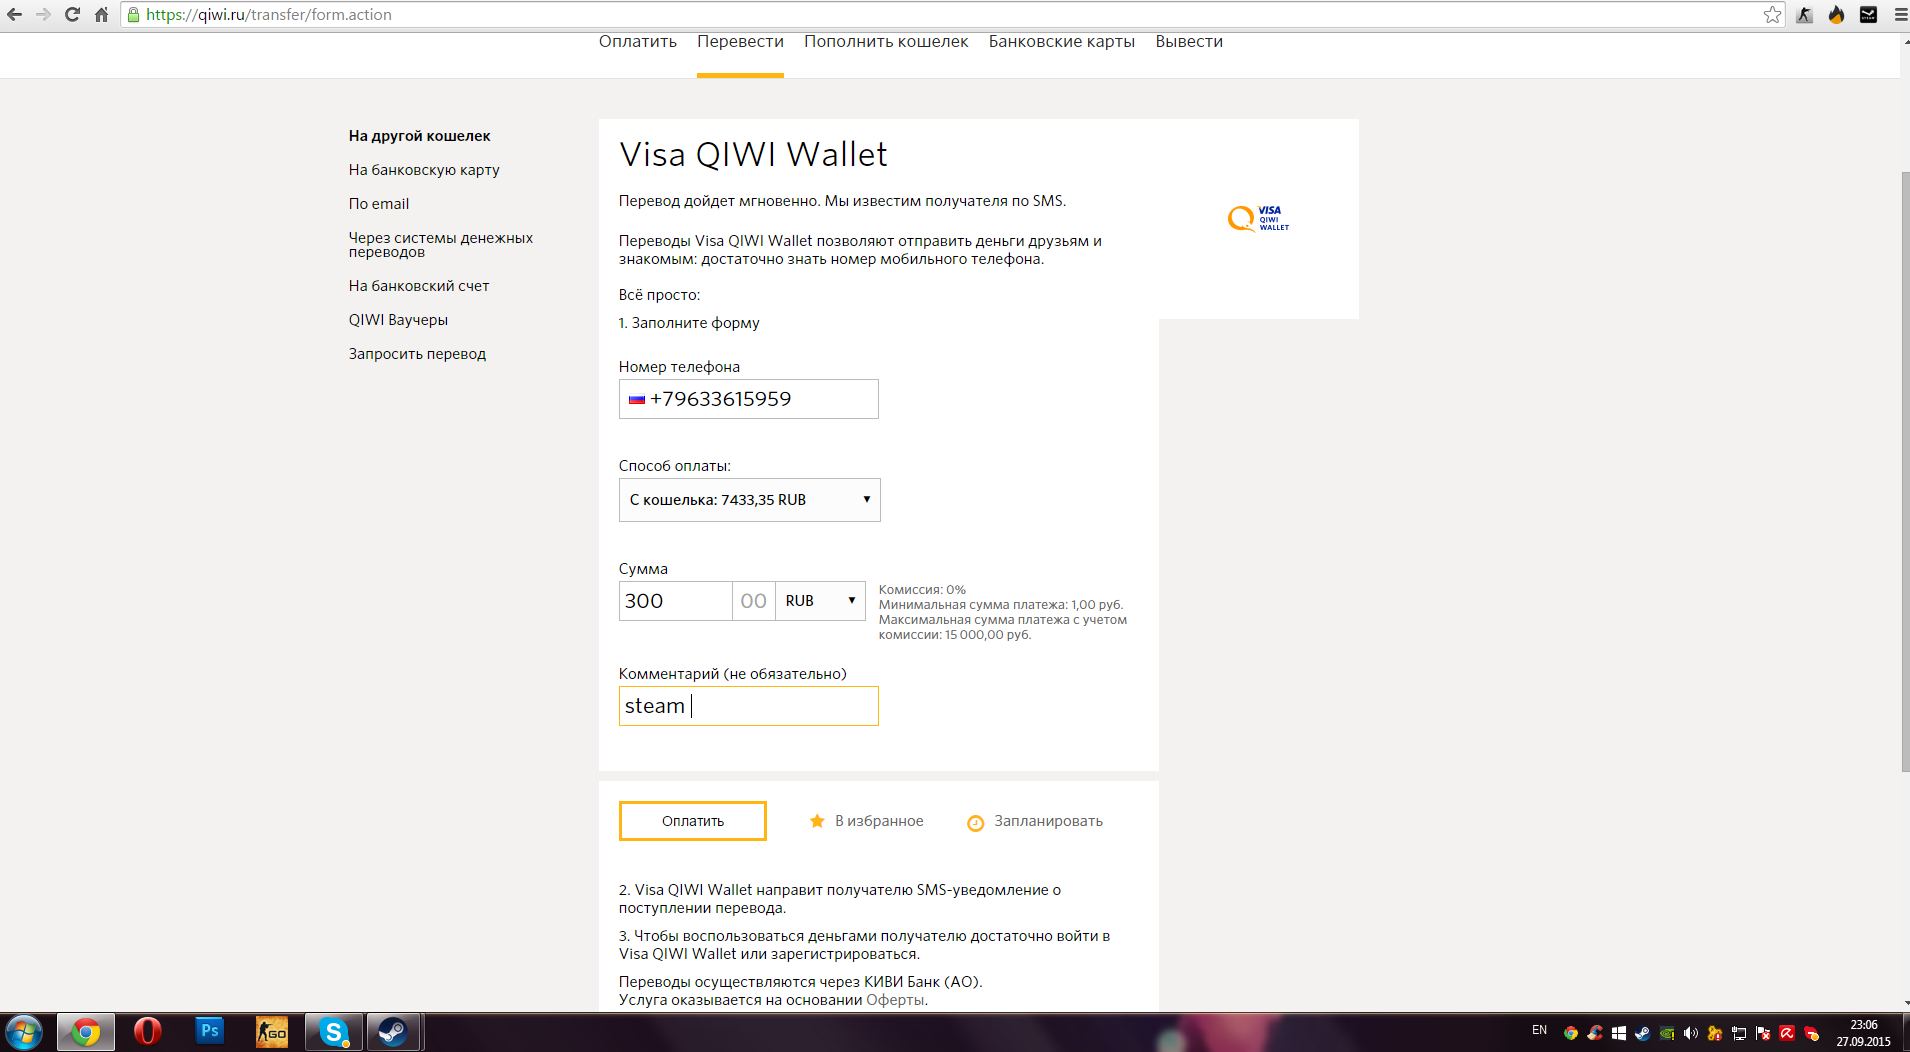Click the kopecks 00 input field
Image resolution: width=1910 pixels, height=1052 pixels.
point(754,601)
